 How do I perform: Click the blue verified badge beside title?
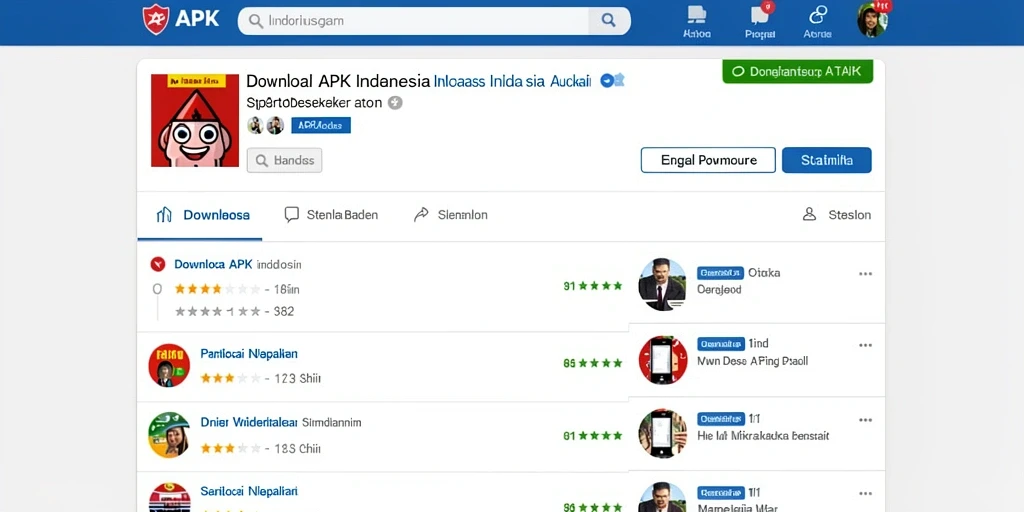point(607,81)
